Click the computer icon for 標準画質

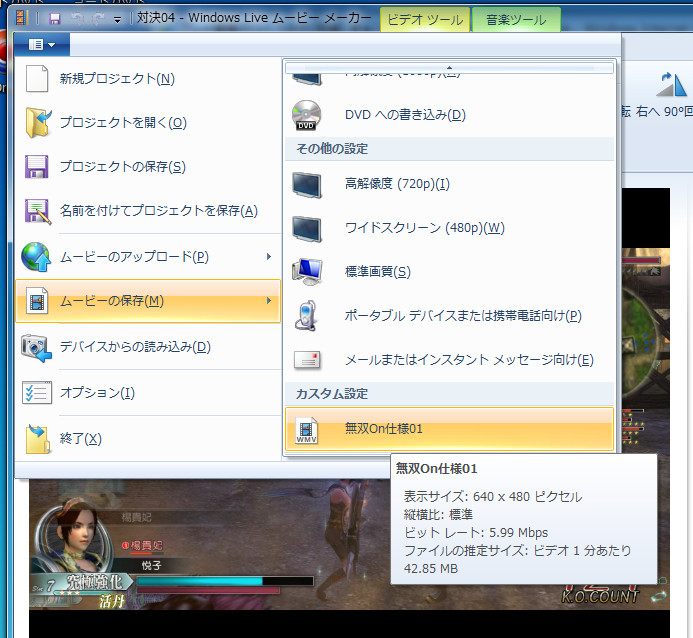[x=307, y=271]
